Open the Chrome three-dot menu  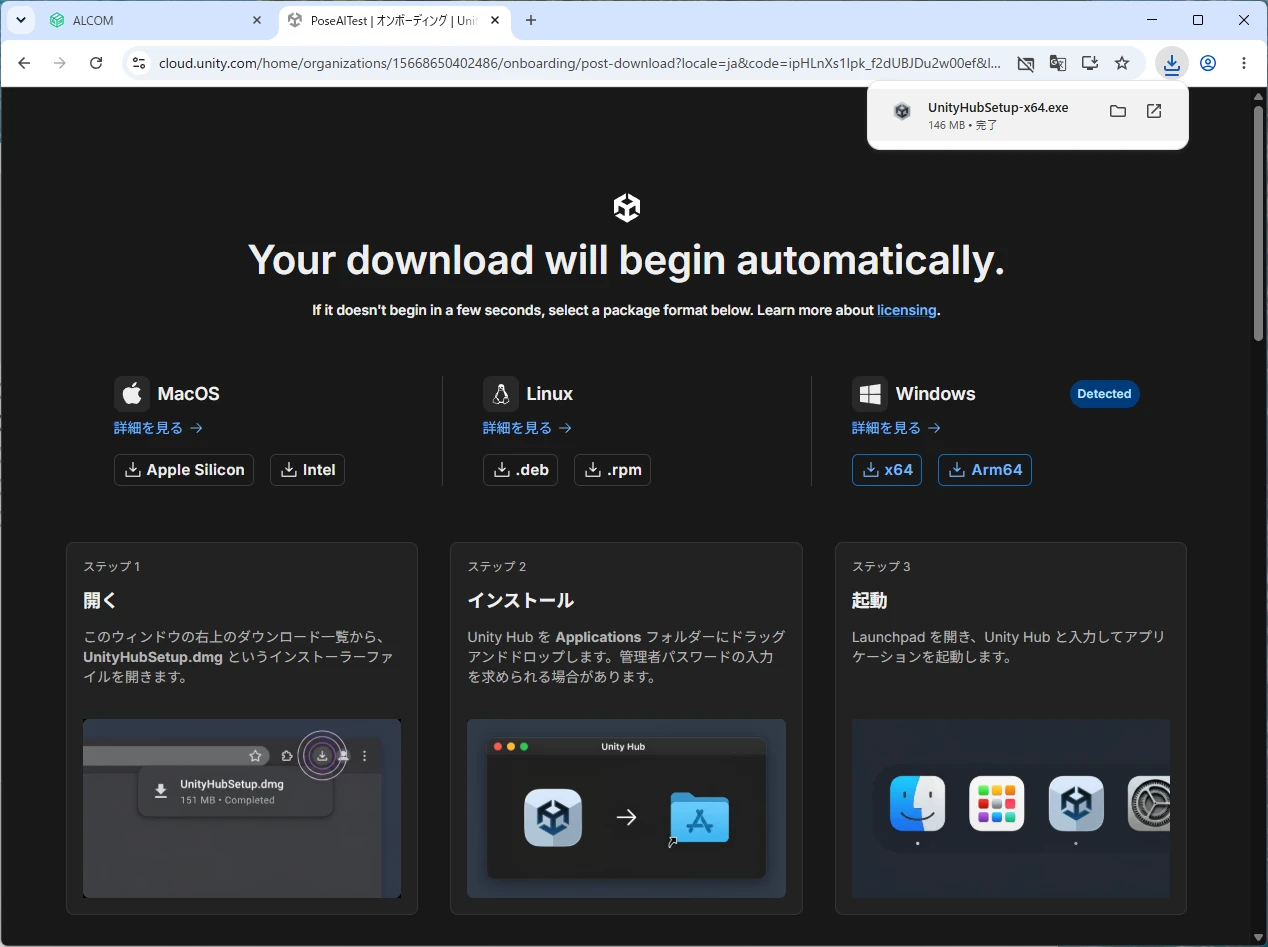tap(1244, 63)
